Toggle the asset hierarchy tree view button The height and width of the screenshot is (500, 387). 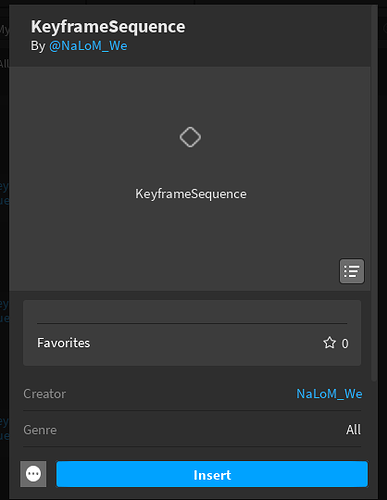pyautogui.click(x=352, y=271)
